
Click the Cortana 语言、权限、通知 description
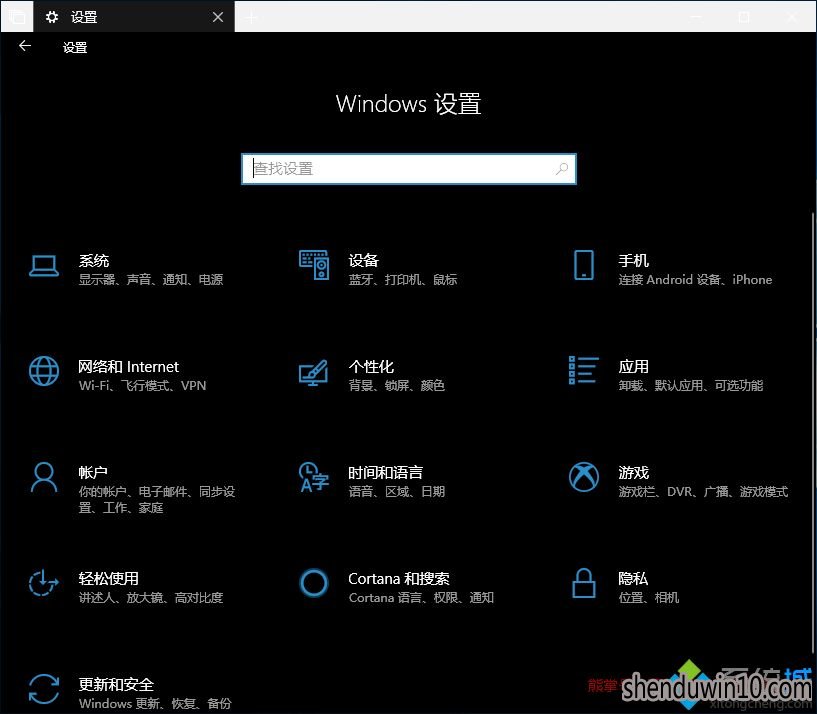pyautogui.click(x=422, y=598)
